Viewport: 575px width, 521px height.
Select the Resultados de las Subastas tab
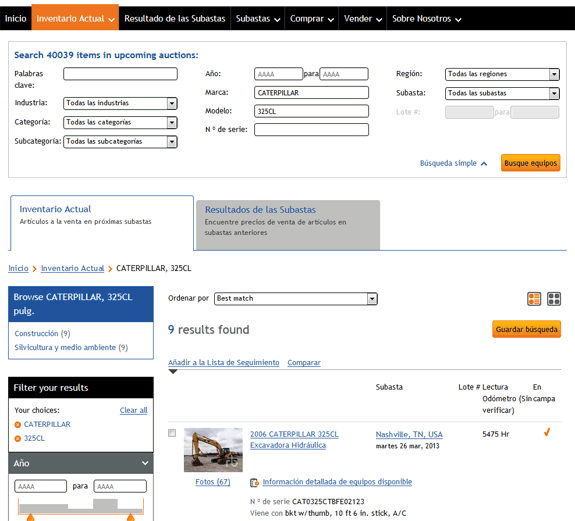click(288, 225)
